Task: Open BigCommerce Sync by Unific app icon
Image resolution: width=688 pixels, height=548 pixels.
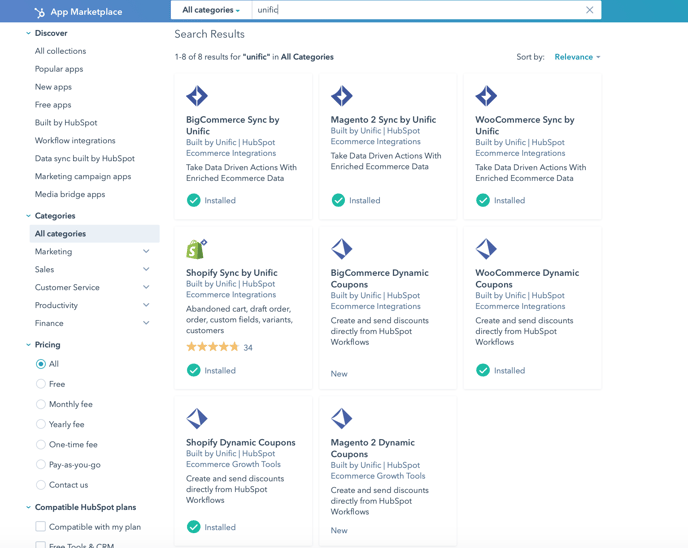Action: click(x=197, y=96)
